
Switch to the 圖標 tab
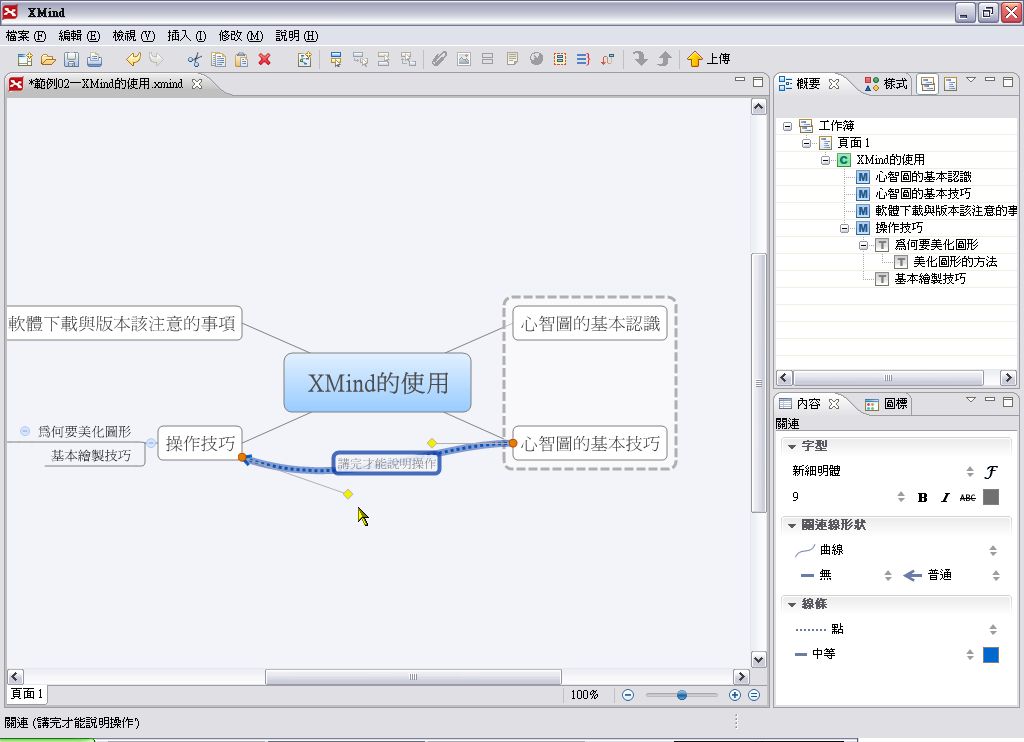(886, 404)
